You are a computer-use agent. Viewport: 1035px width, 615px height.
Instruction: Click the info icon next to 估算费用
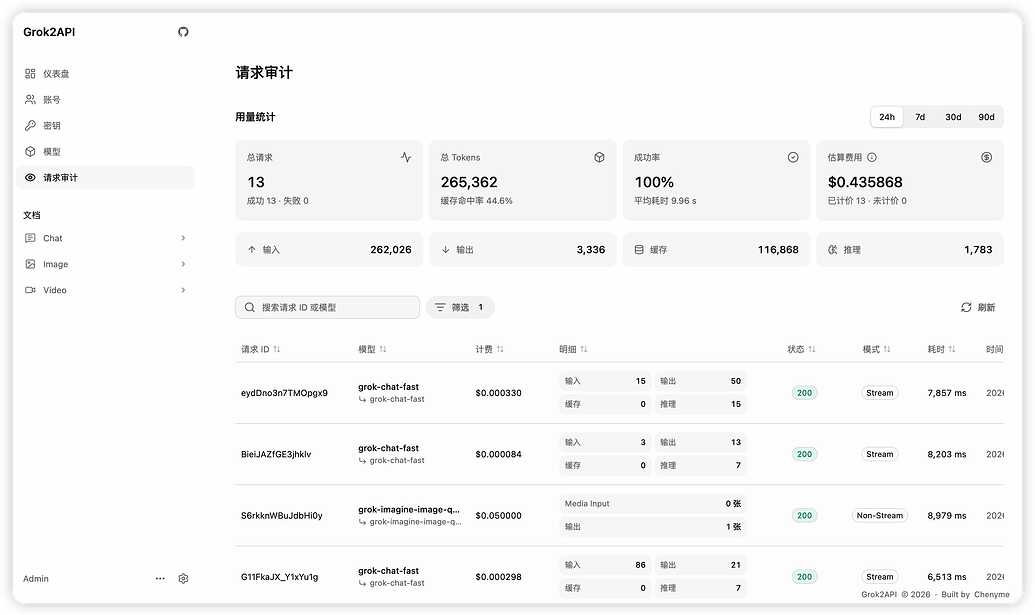(x=872, y=157)
